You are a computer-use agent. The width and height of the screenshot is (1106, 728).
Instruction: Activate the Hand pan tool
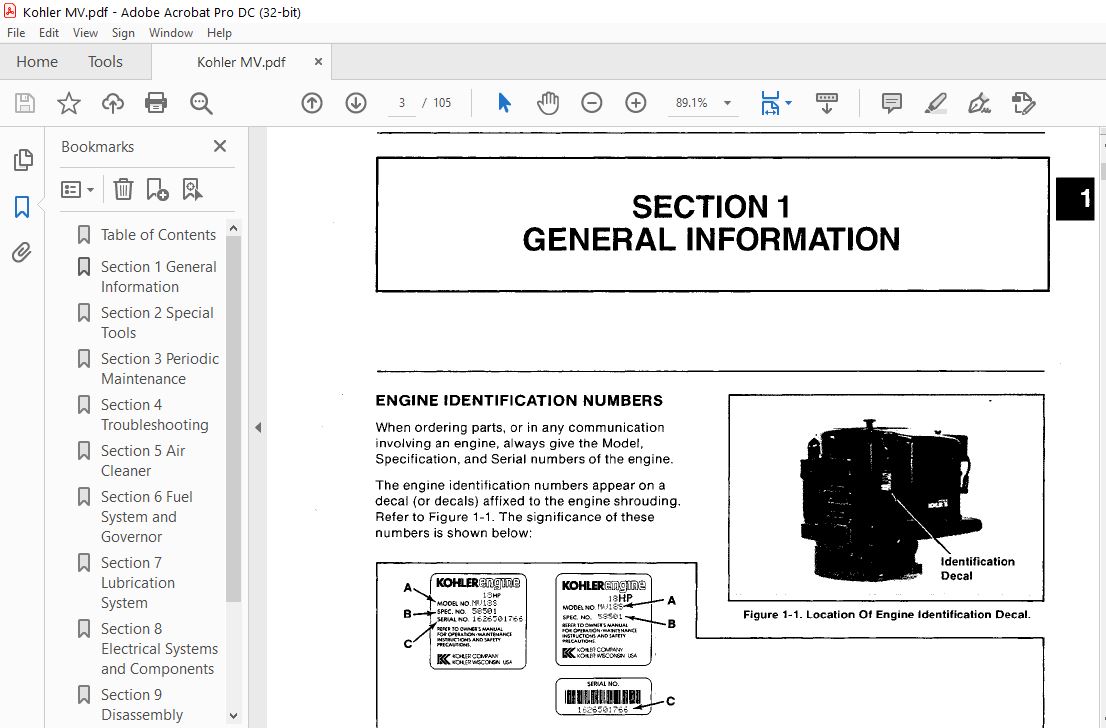click(x=547, y=103)
